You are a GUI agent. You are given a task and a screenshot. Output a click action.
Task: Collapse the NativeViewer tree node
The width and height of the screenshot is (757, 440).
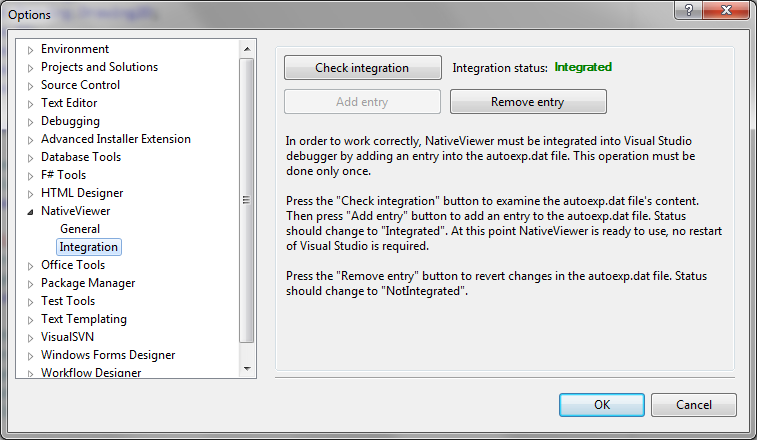pyautogui.click(x=30, y=212)
